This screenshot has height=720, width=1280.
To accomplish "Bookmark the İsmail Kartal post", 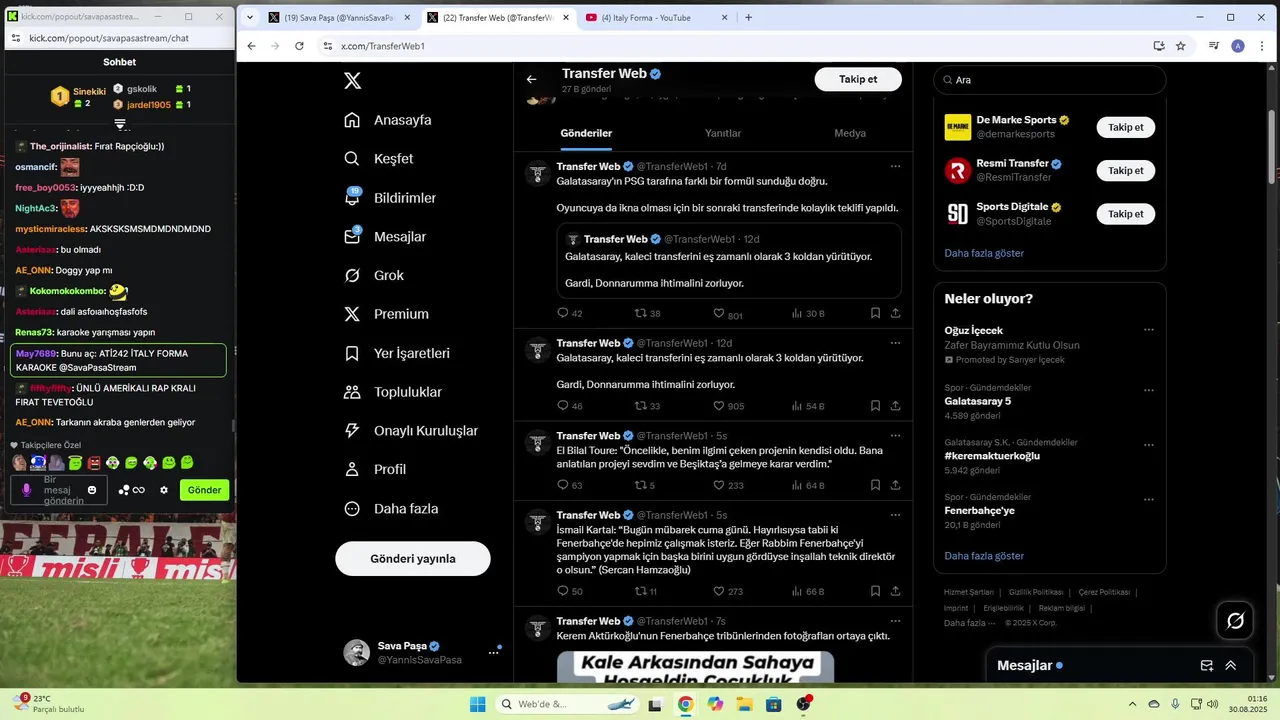I will pyautogui.click(x=875, y=591).
